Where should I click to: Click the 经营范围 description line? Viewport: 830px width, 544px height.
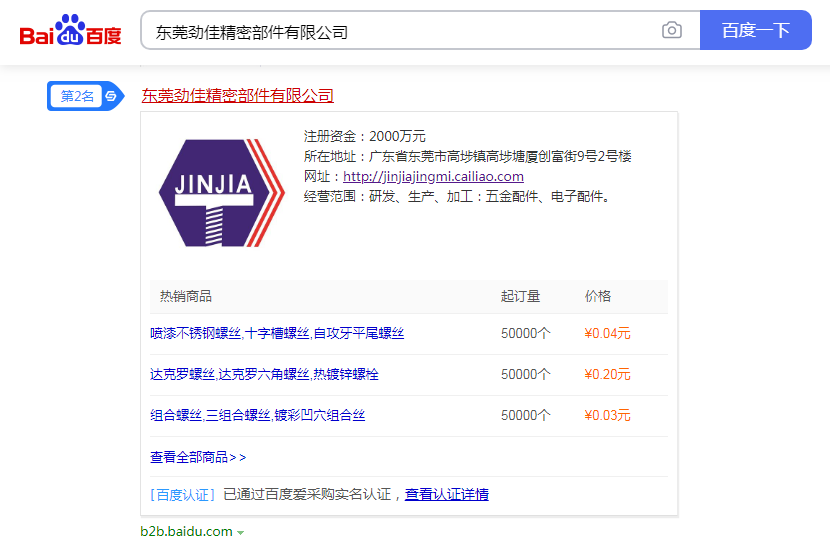[458, 196]
